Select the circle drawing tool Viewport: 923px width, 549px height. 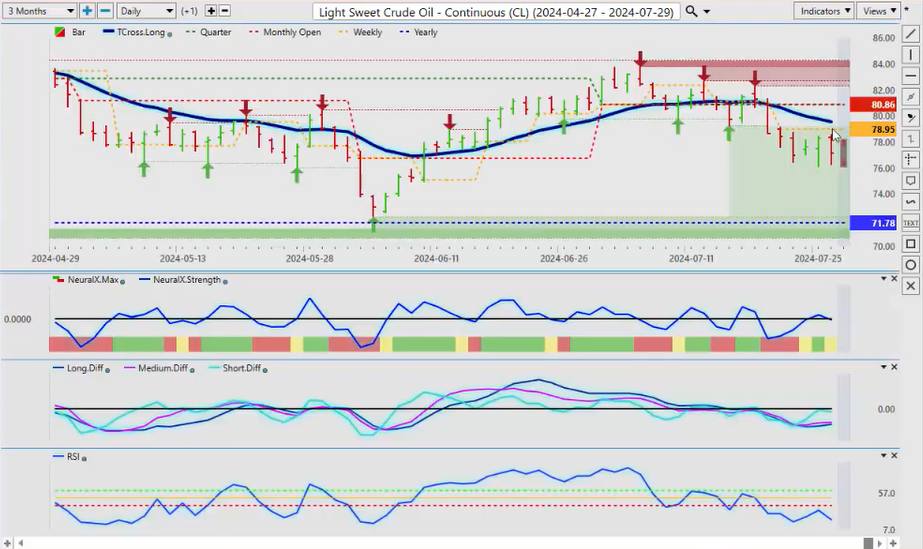coord(910,265)
